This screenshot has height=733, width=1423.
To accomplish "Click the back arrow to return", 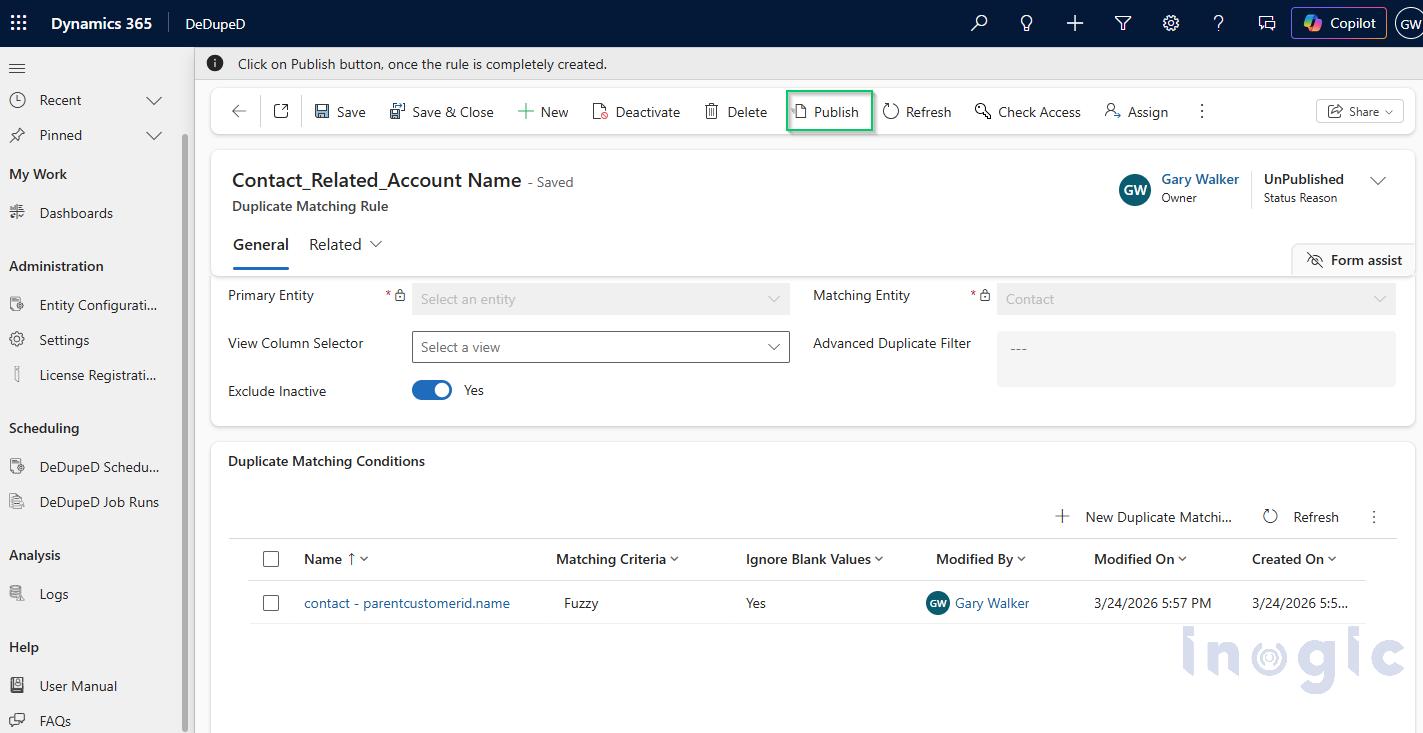I will (237, 111).
